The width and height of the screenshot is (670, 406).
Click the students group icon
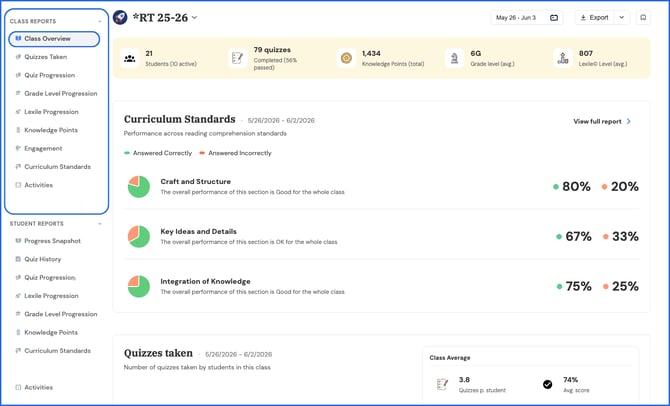129,59
